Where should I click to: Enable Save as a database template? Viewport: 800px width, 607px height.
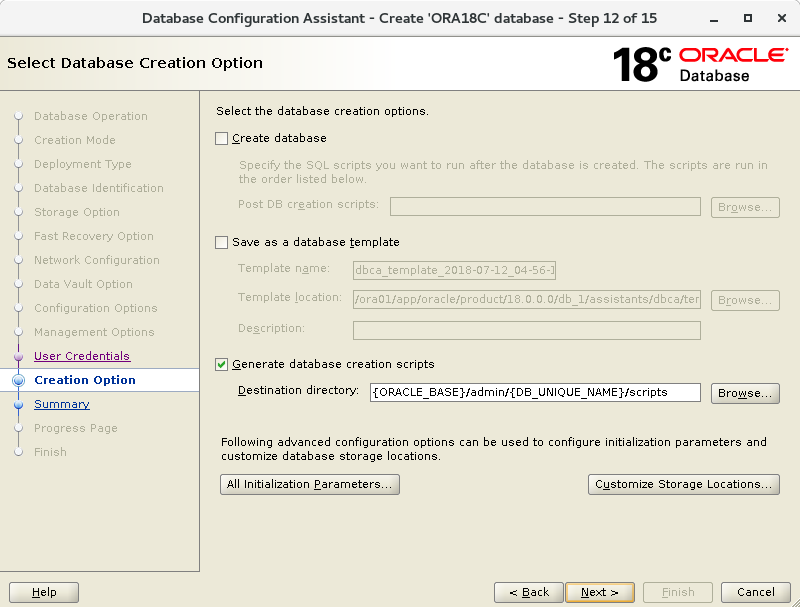click(221, 242)
